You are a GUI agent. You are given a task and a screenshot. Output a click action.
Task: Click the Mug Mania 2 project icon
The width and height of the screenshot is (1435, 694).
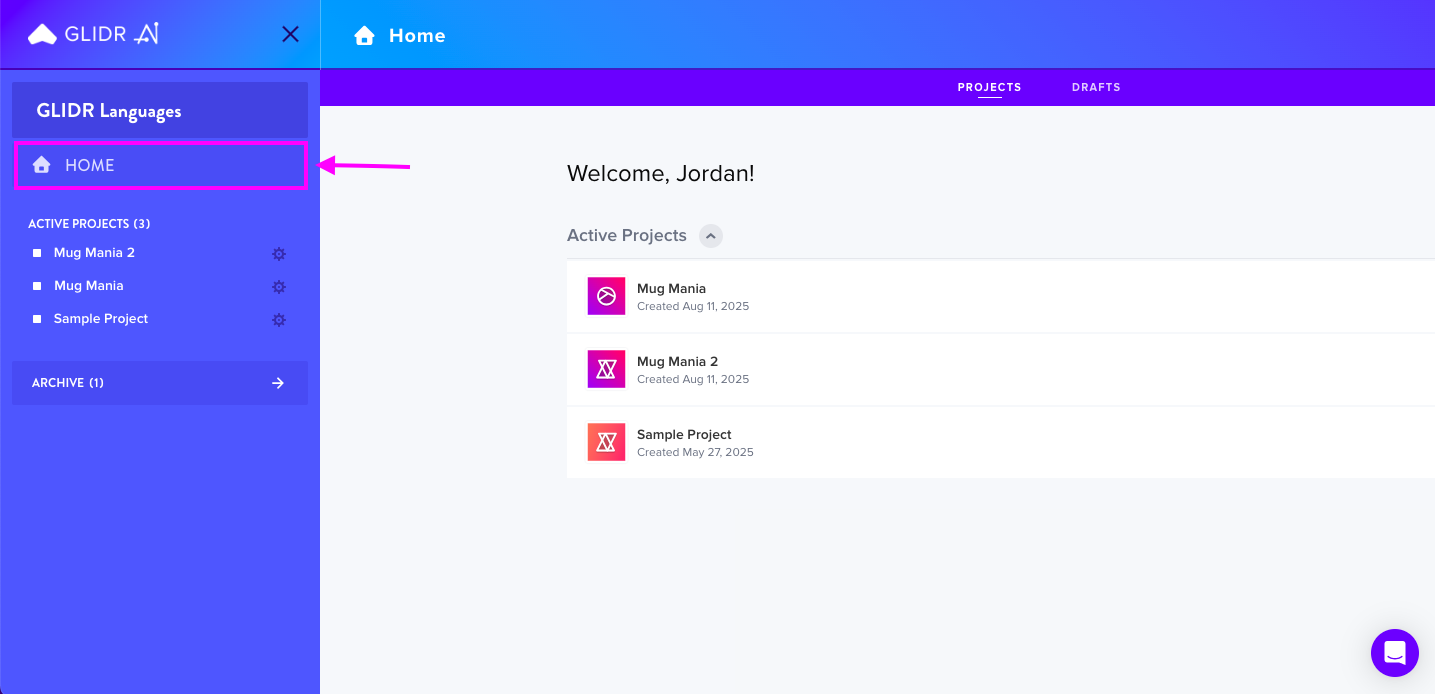606,369
